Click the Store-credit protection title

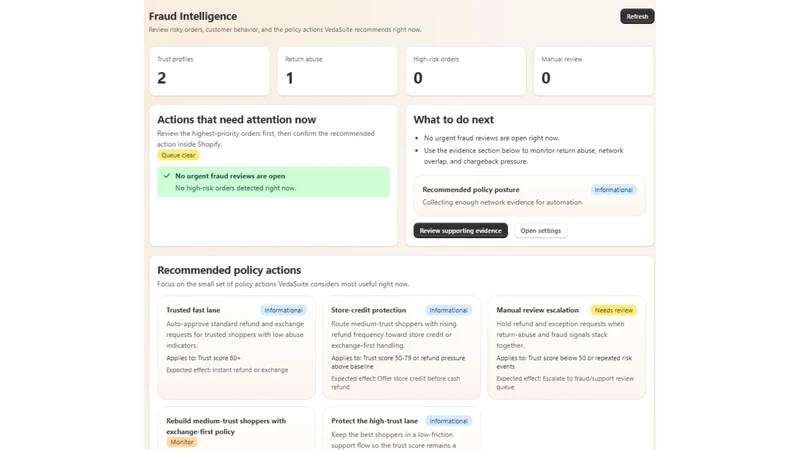(368, 310)
